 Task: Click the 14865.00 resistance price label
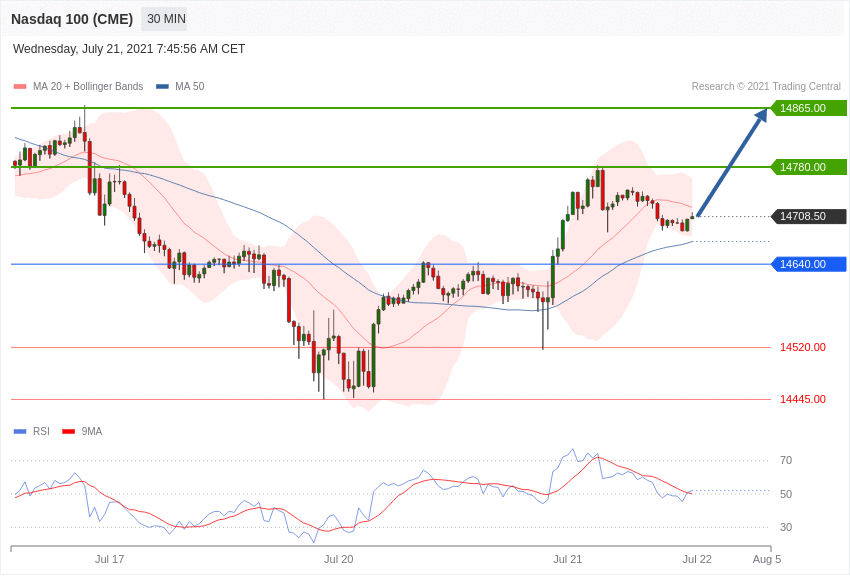coord(808,108)
